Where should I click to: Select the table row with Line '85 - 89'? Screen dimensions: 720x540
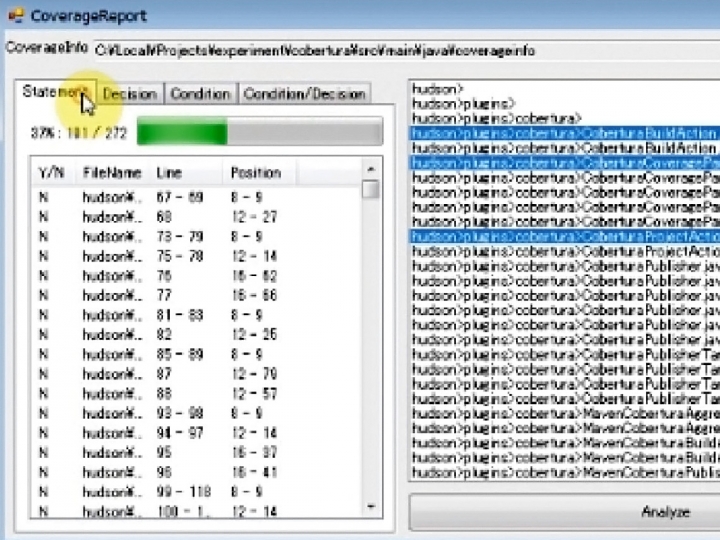pos(197,354)
